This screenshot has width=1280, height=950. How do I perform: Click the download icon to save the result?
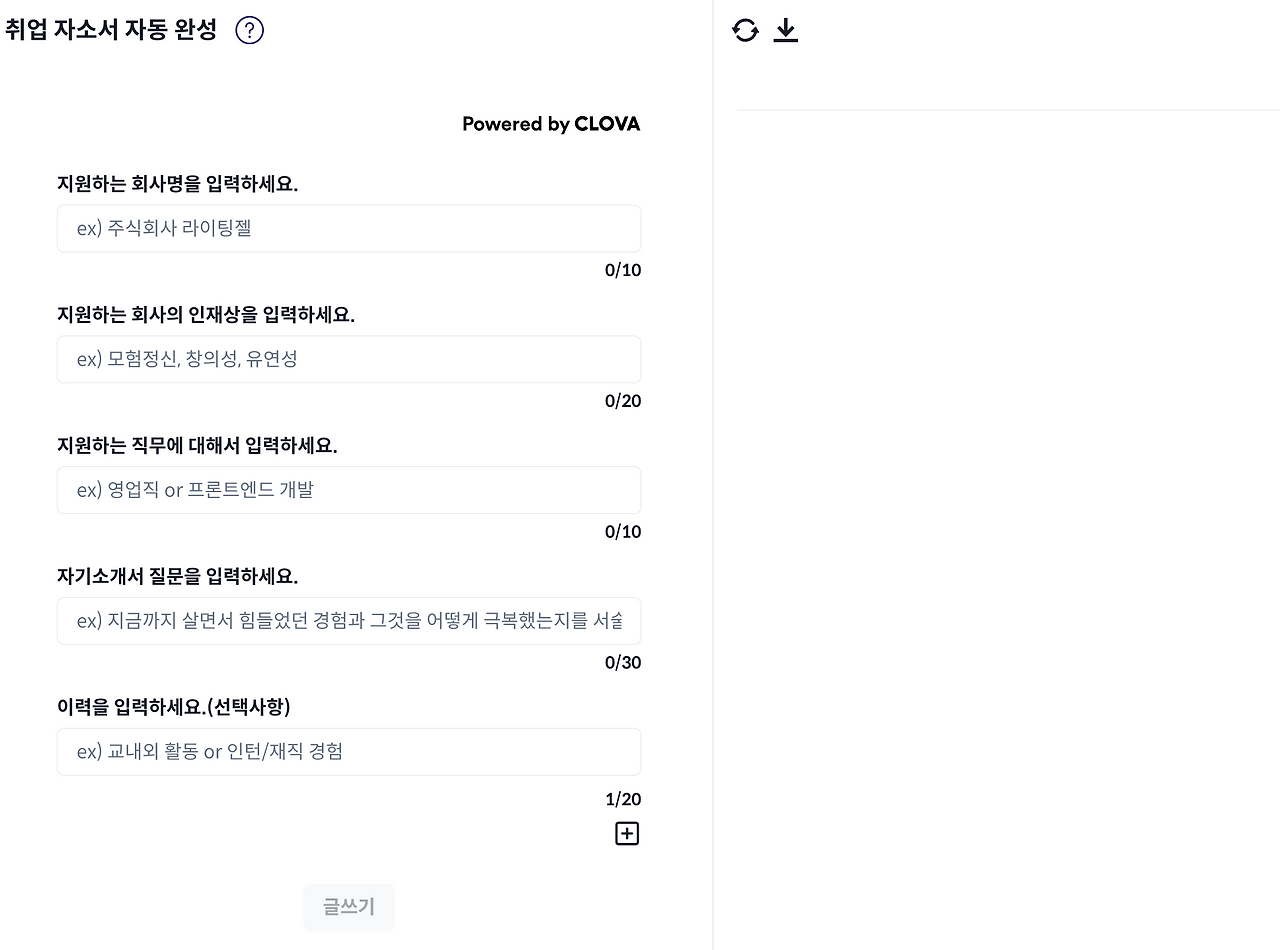tap(786, 31)
